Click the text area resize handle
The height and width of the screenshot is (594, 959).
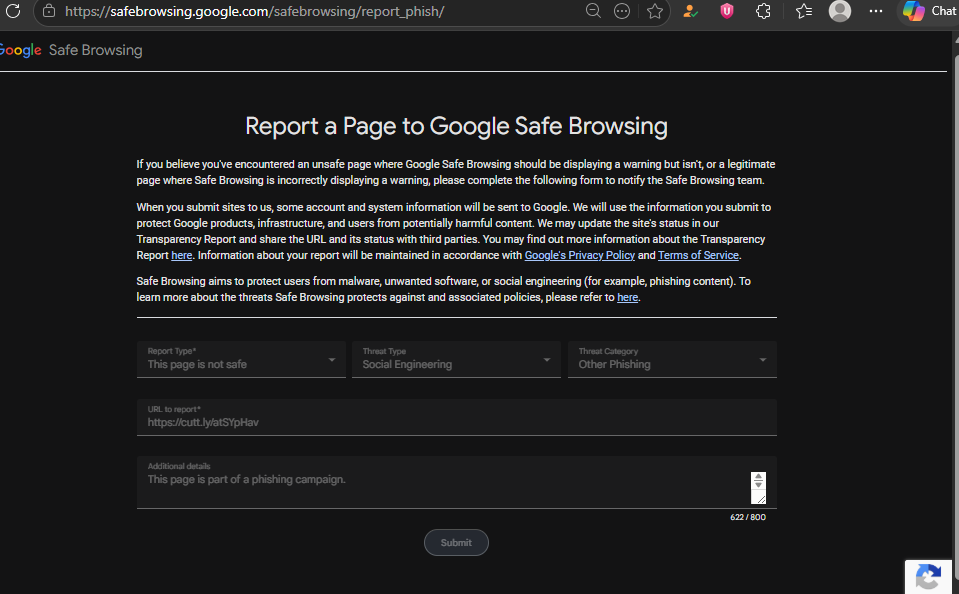759,498
